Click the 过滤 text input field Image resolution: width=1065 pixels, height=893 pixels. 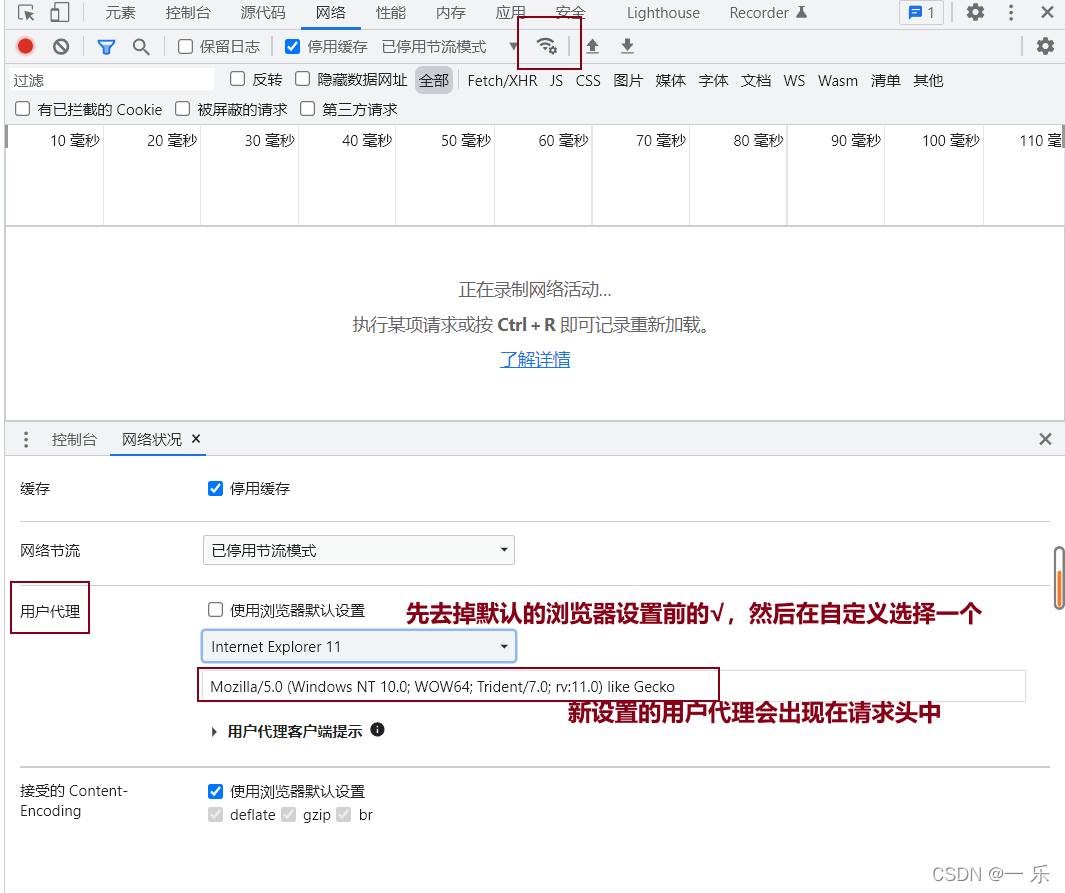click(112, 80)
